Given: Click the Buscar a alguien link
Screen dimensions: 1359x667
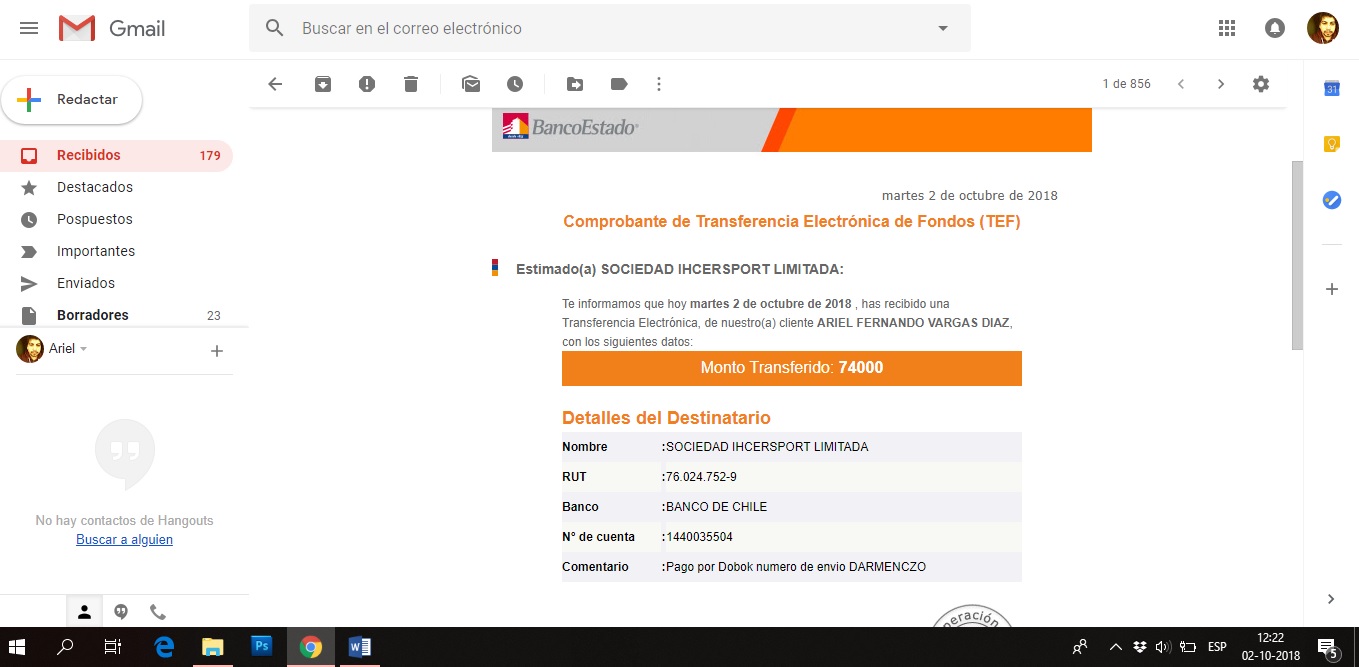Looking at the screenshot, I should (x=124, y=540).
